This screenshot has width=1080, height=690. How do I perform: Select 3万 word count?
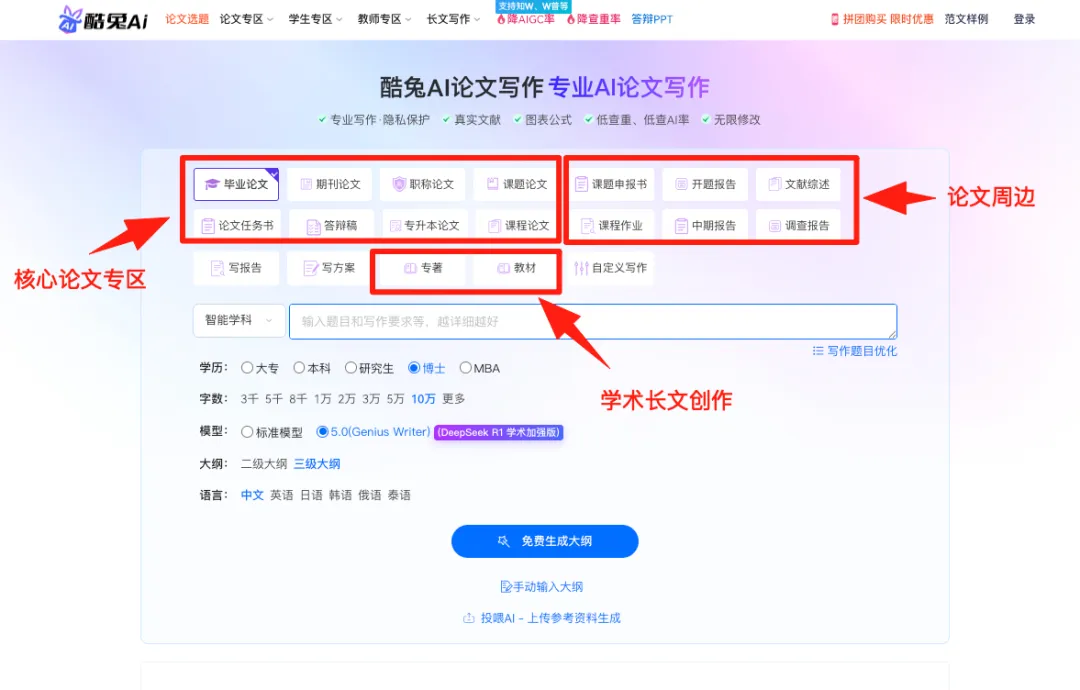point(371,399)
